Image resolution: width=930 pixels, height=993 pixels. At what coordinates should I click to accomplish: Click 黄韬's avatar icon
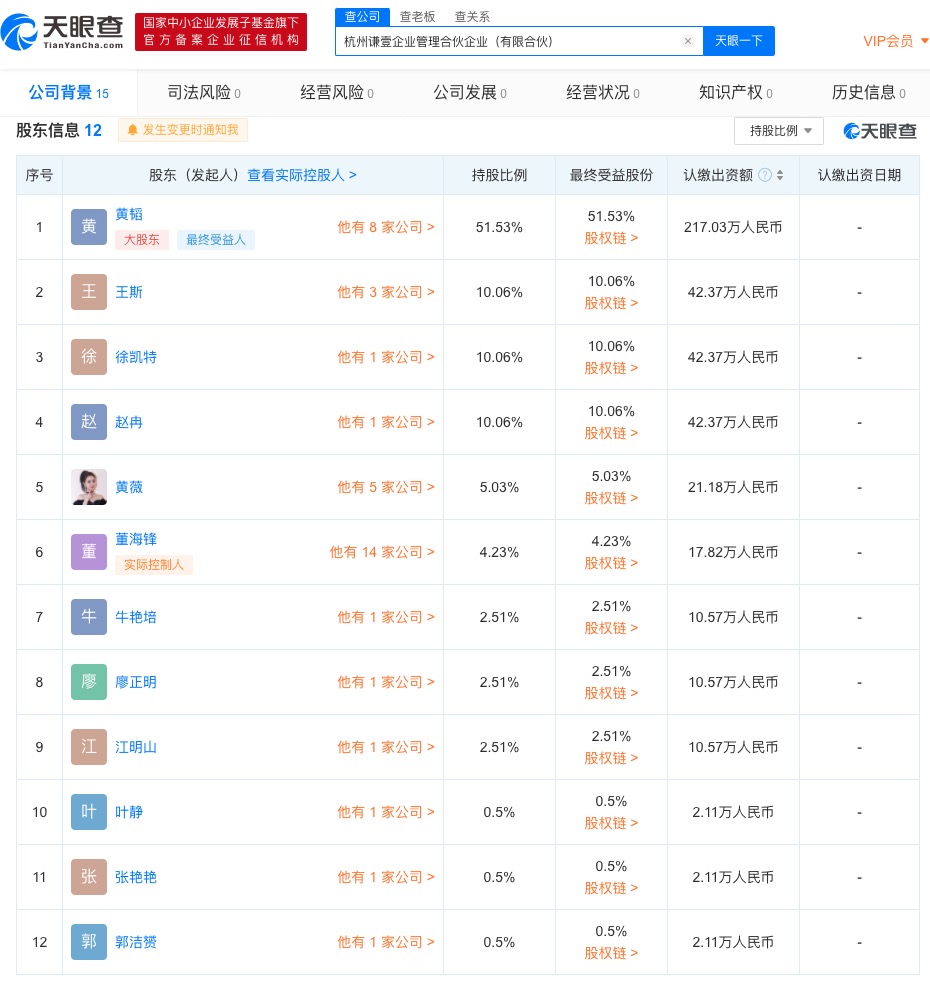click(x=89, y=227)
